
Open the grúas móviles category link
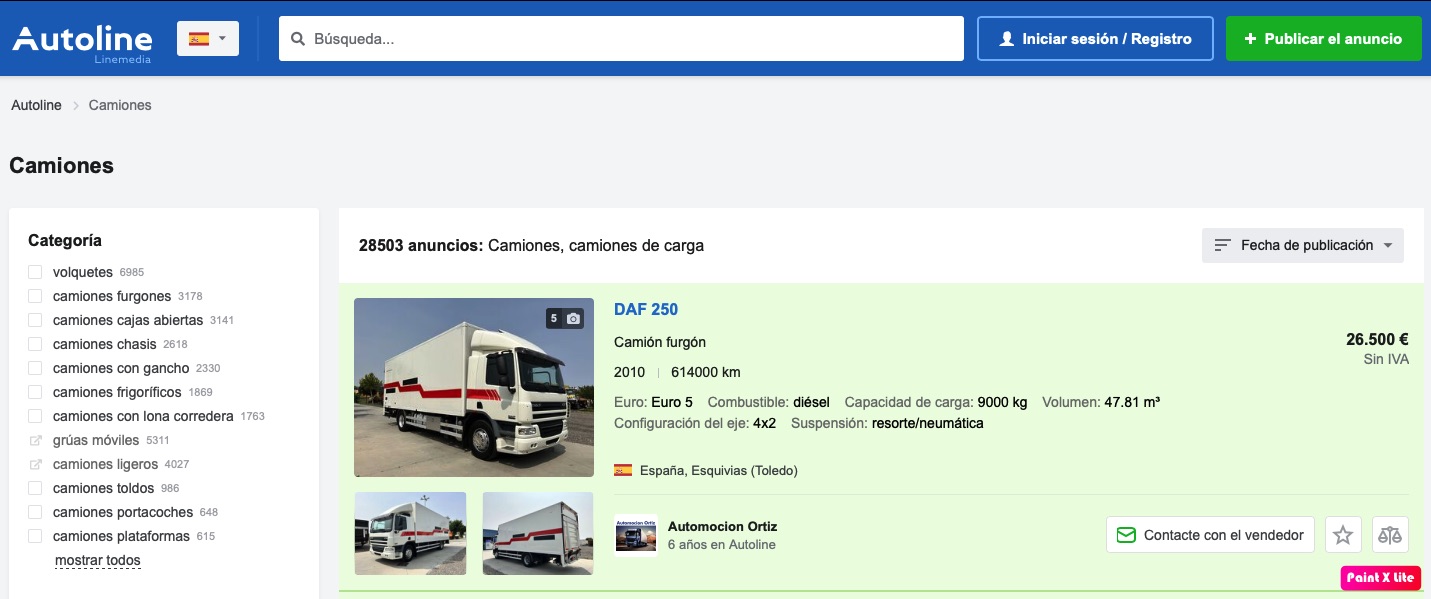tap(96, 440)
